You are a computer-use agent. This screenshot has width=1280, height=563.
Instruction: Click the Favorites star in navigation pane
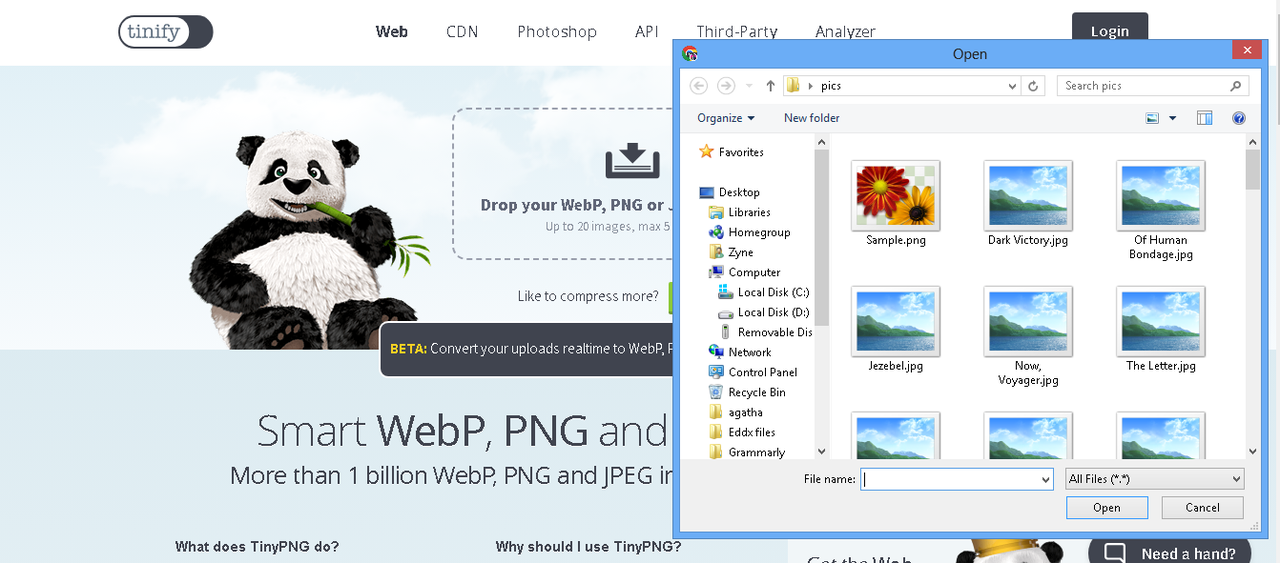click(706, 152)
